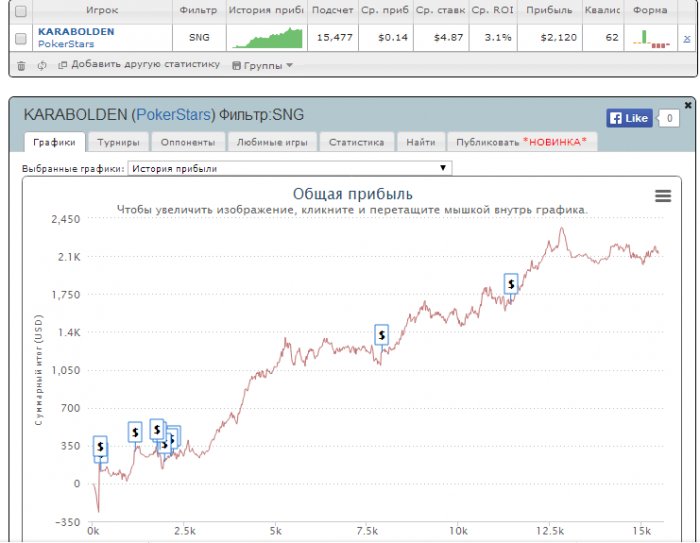The height and width of the screenshot is (543, 700).
Task: Click the Форма mini bar chart
Action: [x=651, y=38]
